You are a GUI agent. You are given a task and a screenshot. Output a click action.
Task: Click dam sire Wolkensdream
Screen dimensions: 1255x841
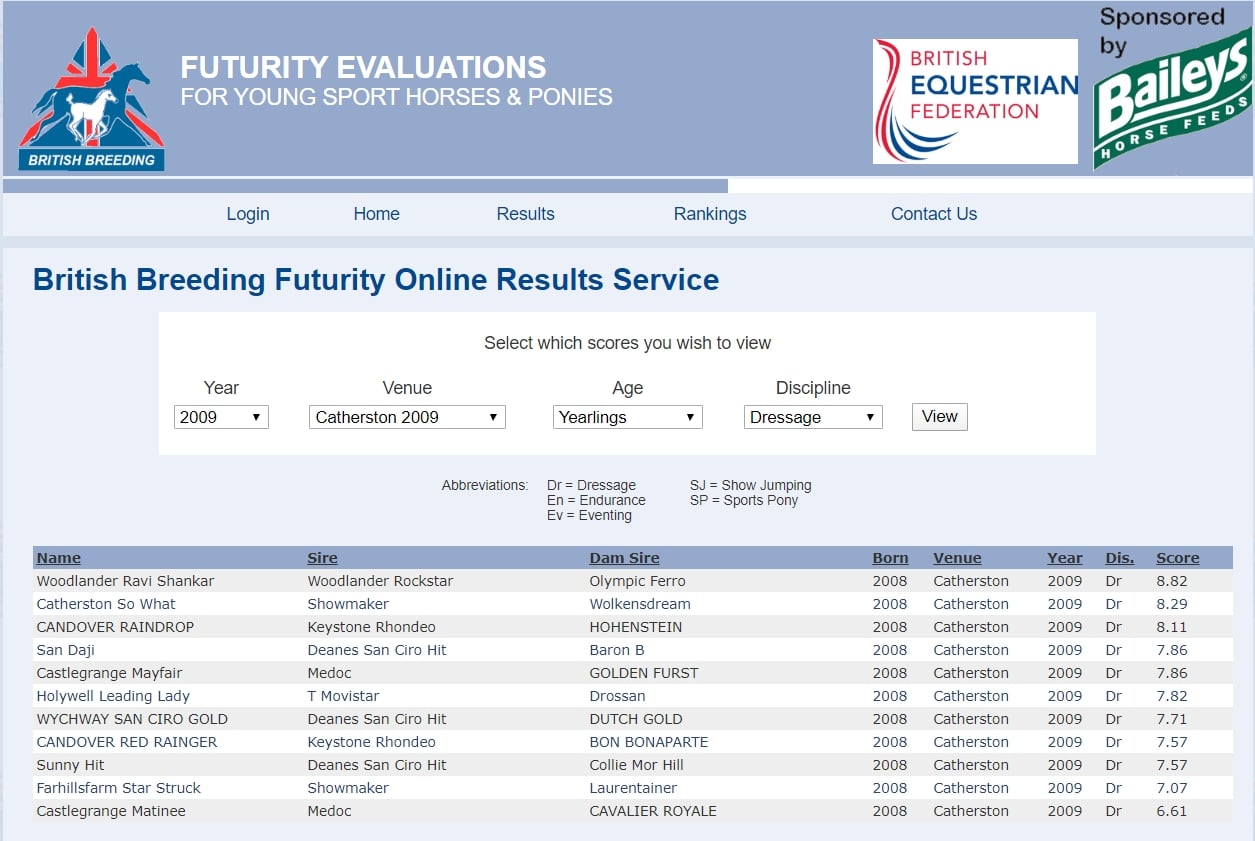pyautogui.click(x=640, y=604)
